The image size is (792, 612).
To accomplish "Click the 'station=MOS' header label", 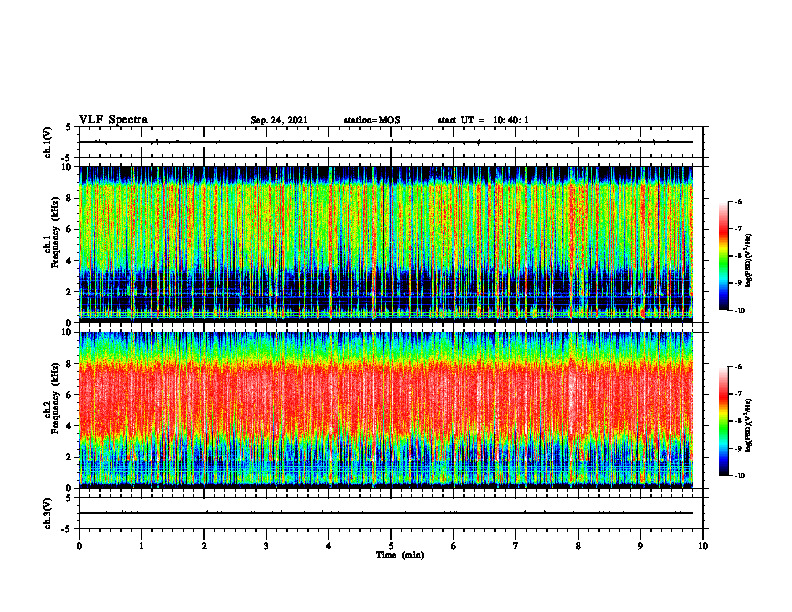I will [372, 120].
